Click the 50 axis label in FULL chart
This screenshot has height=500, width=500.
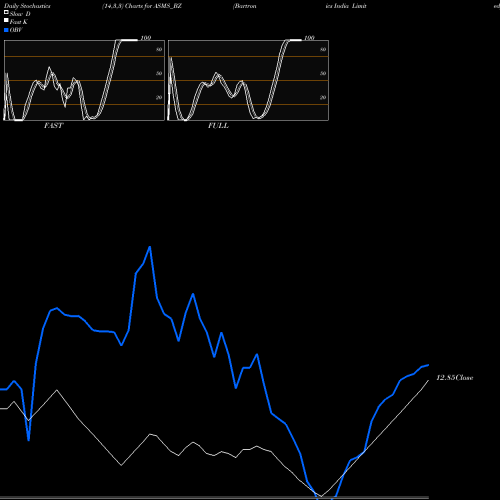[323, 73]
